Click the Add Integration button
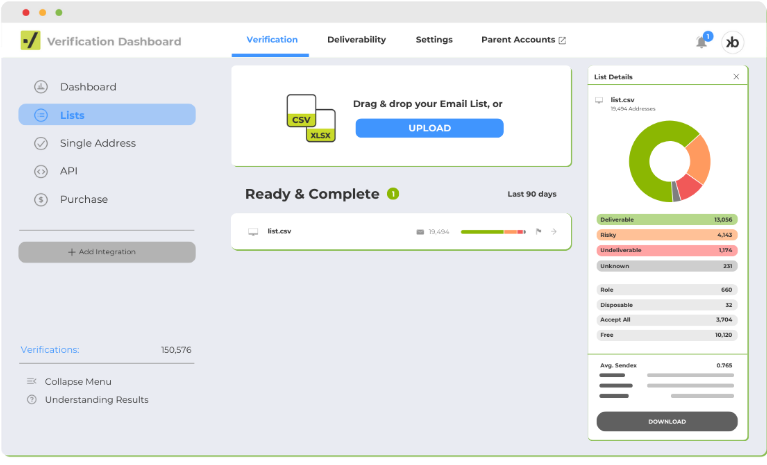Viewport: 767px width, 465px height. (107, 252)
